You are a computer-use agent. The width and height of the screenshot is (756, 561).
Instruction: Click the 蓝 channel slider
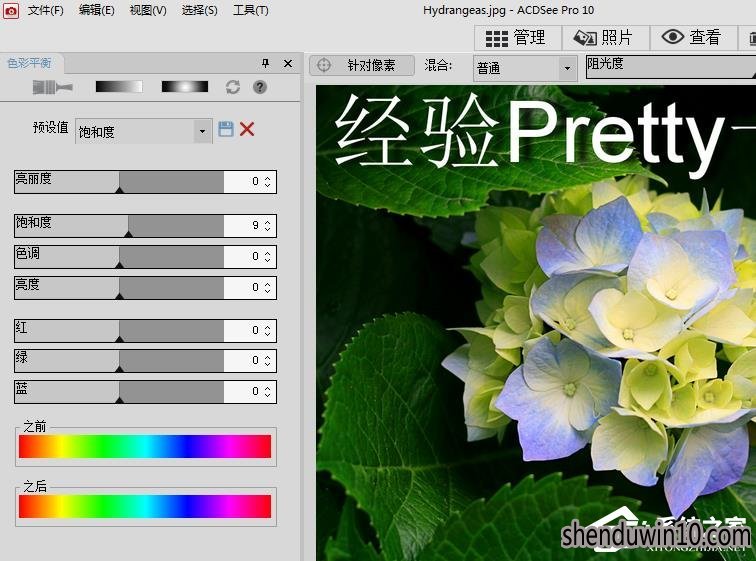click(x=119, y=391)
